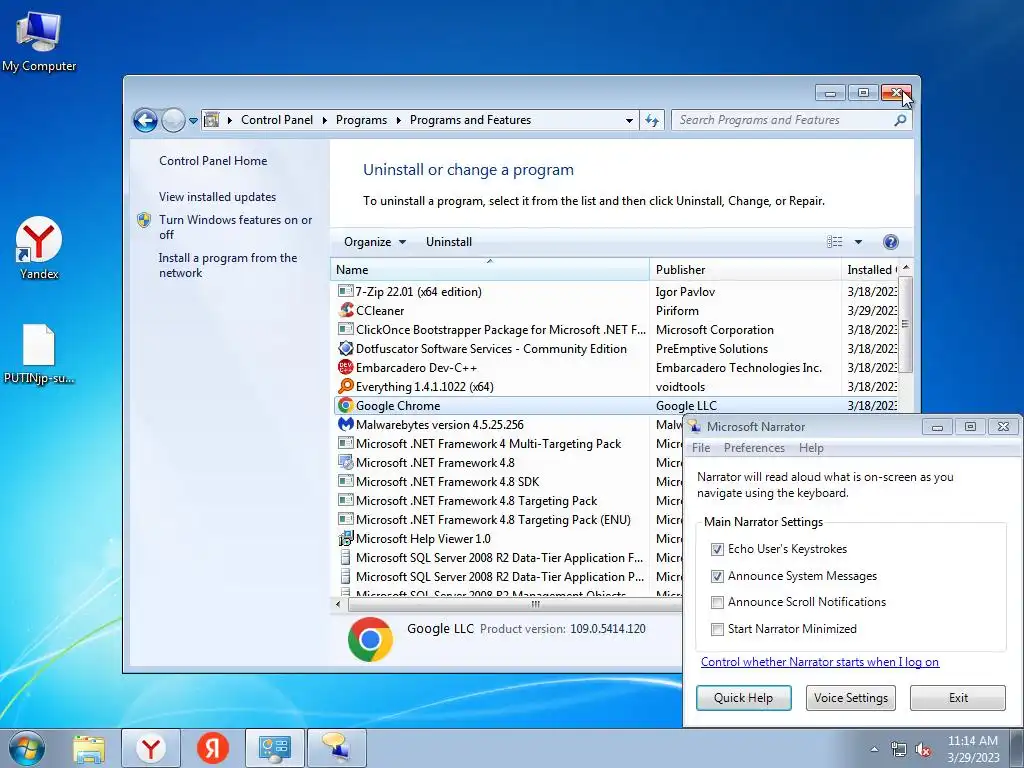
Task: Open Control whether Narrator starts link
Action: pyautogui.click(x=820, y=662)
